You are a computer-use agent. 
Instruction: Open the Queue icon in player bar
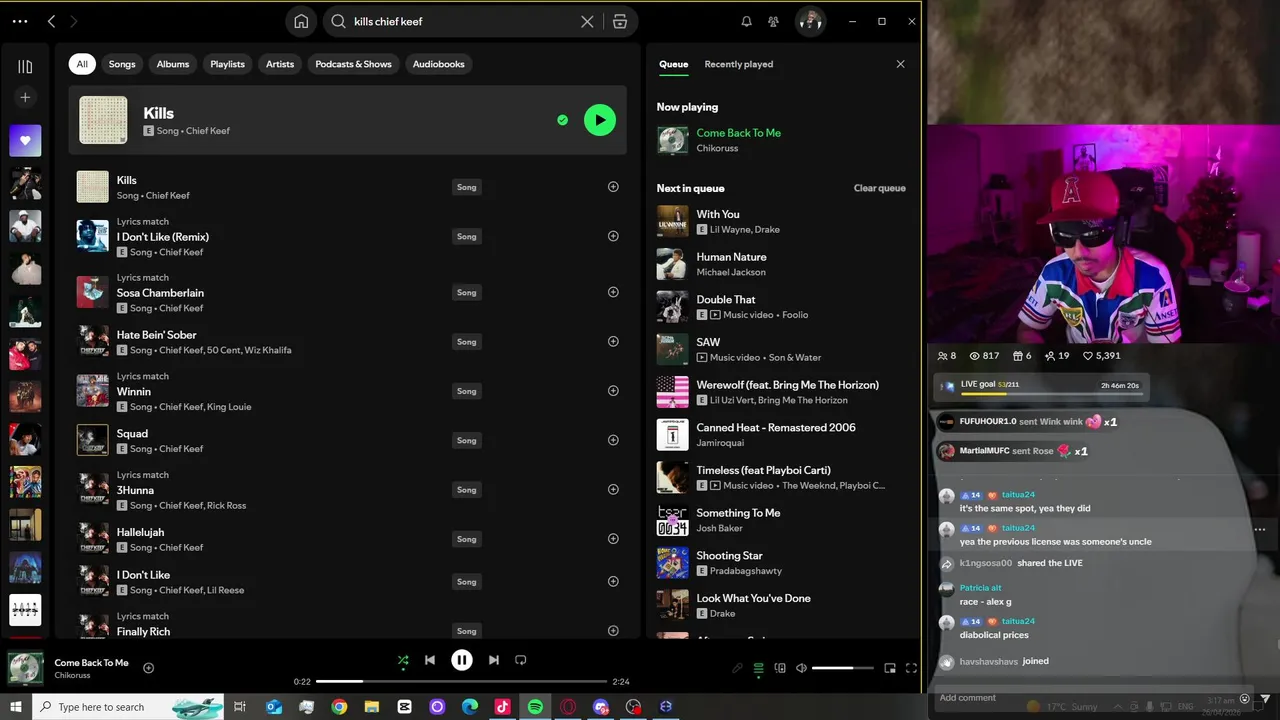point(758,668)
